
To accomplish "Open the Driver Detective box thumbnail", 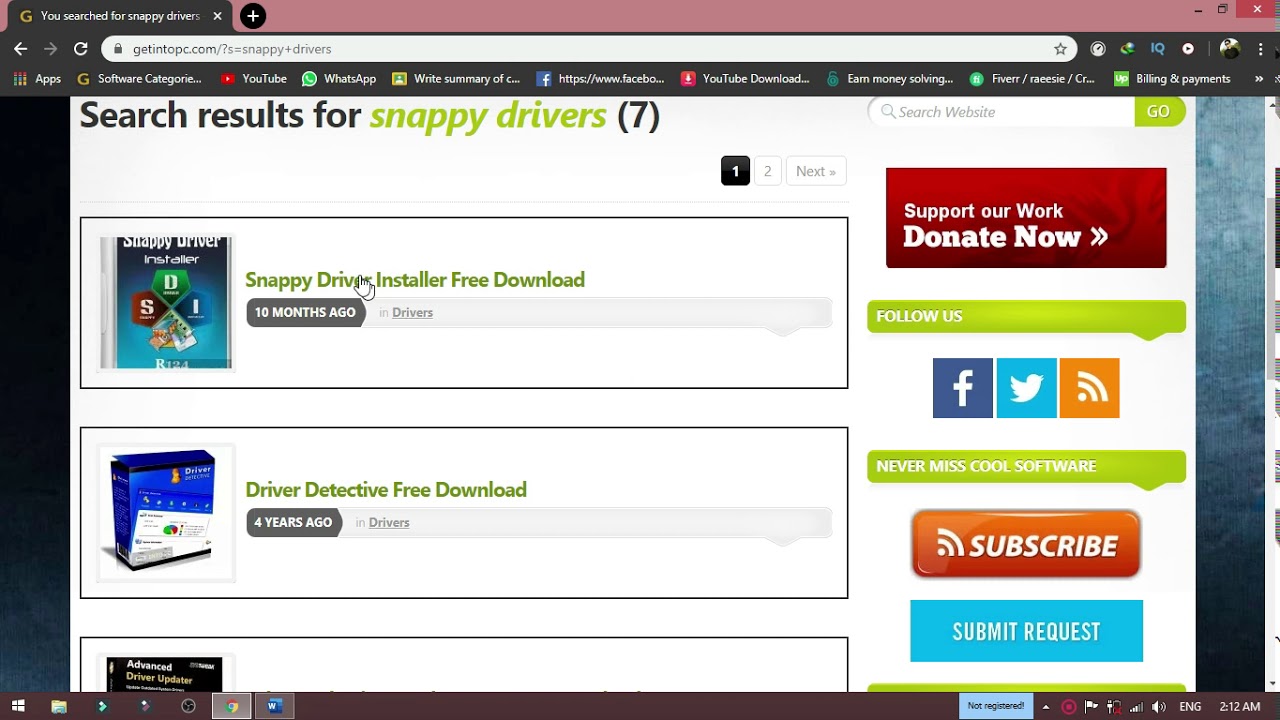I will tap(166, 513).
